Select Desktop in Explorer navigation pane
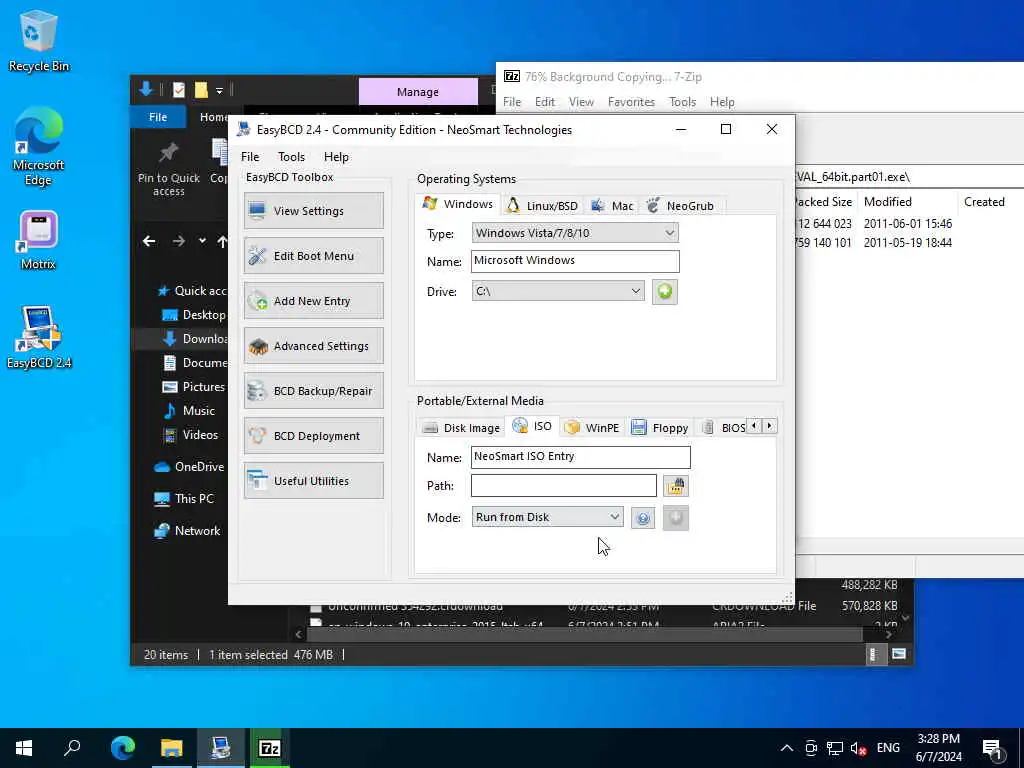The height and width of the screenshot is (768, 1024). (194, 315)
